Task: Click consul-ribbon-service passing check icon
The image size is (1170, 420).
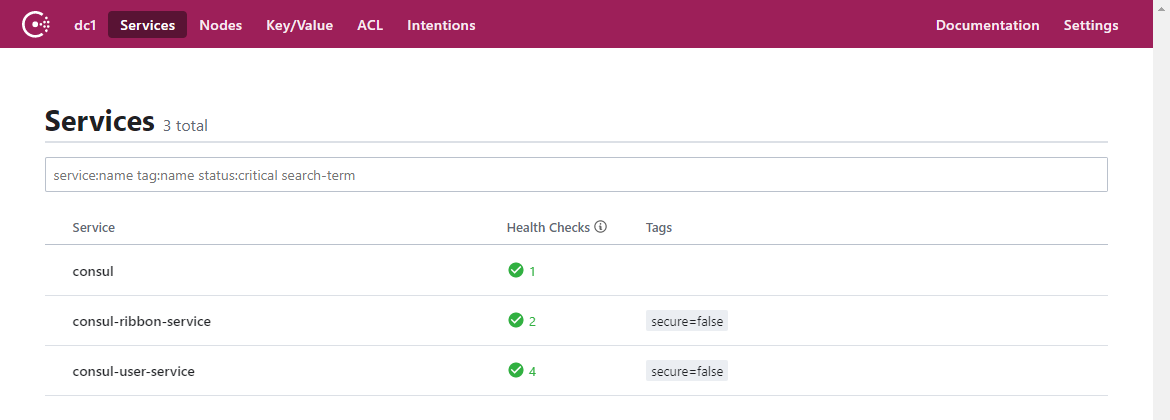Action: (516, 321)
